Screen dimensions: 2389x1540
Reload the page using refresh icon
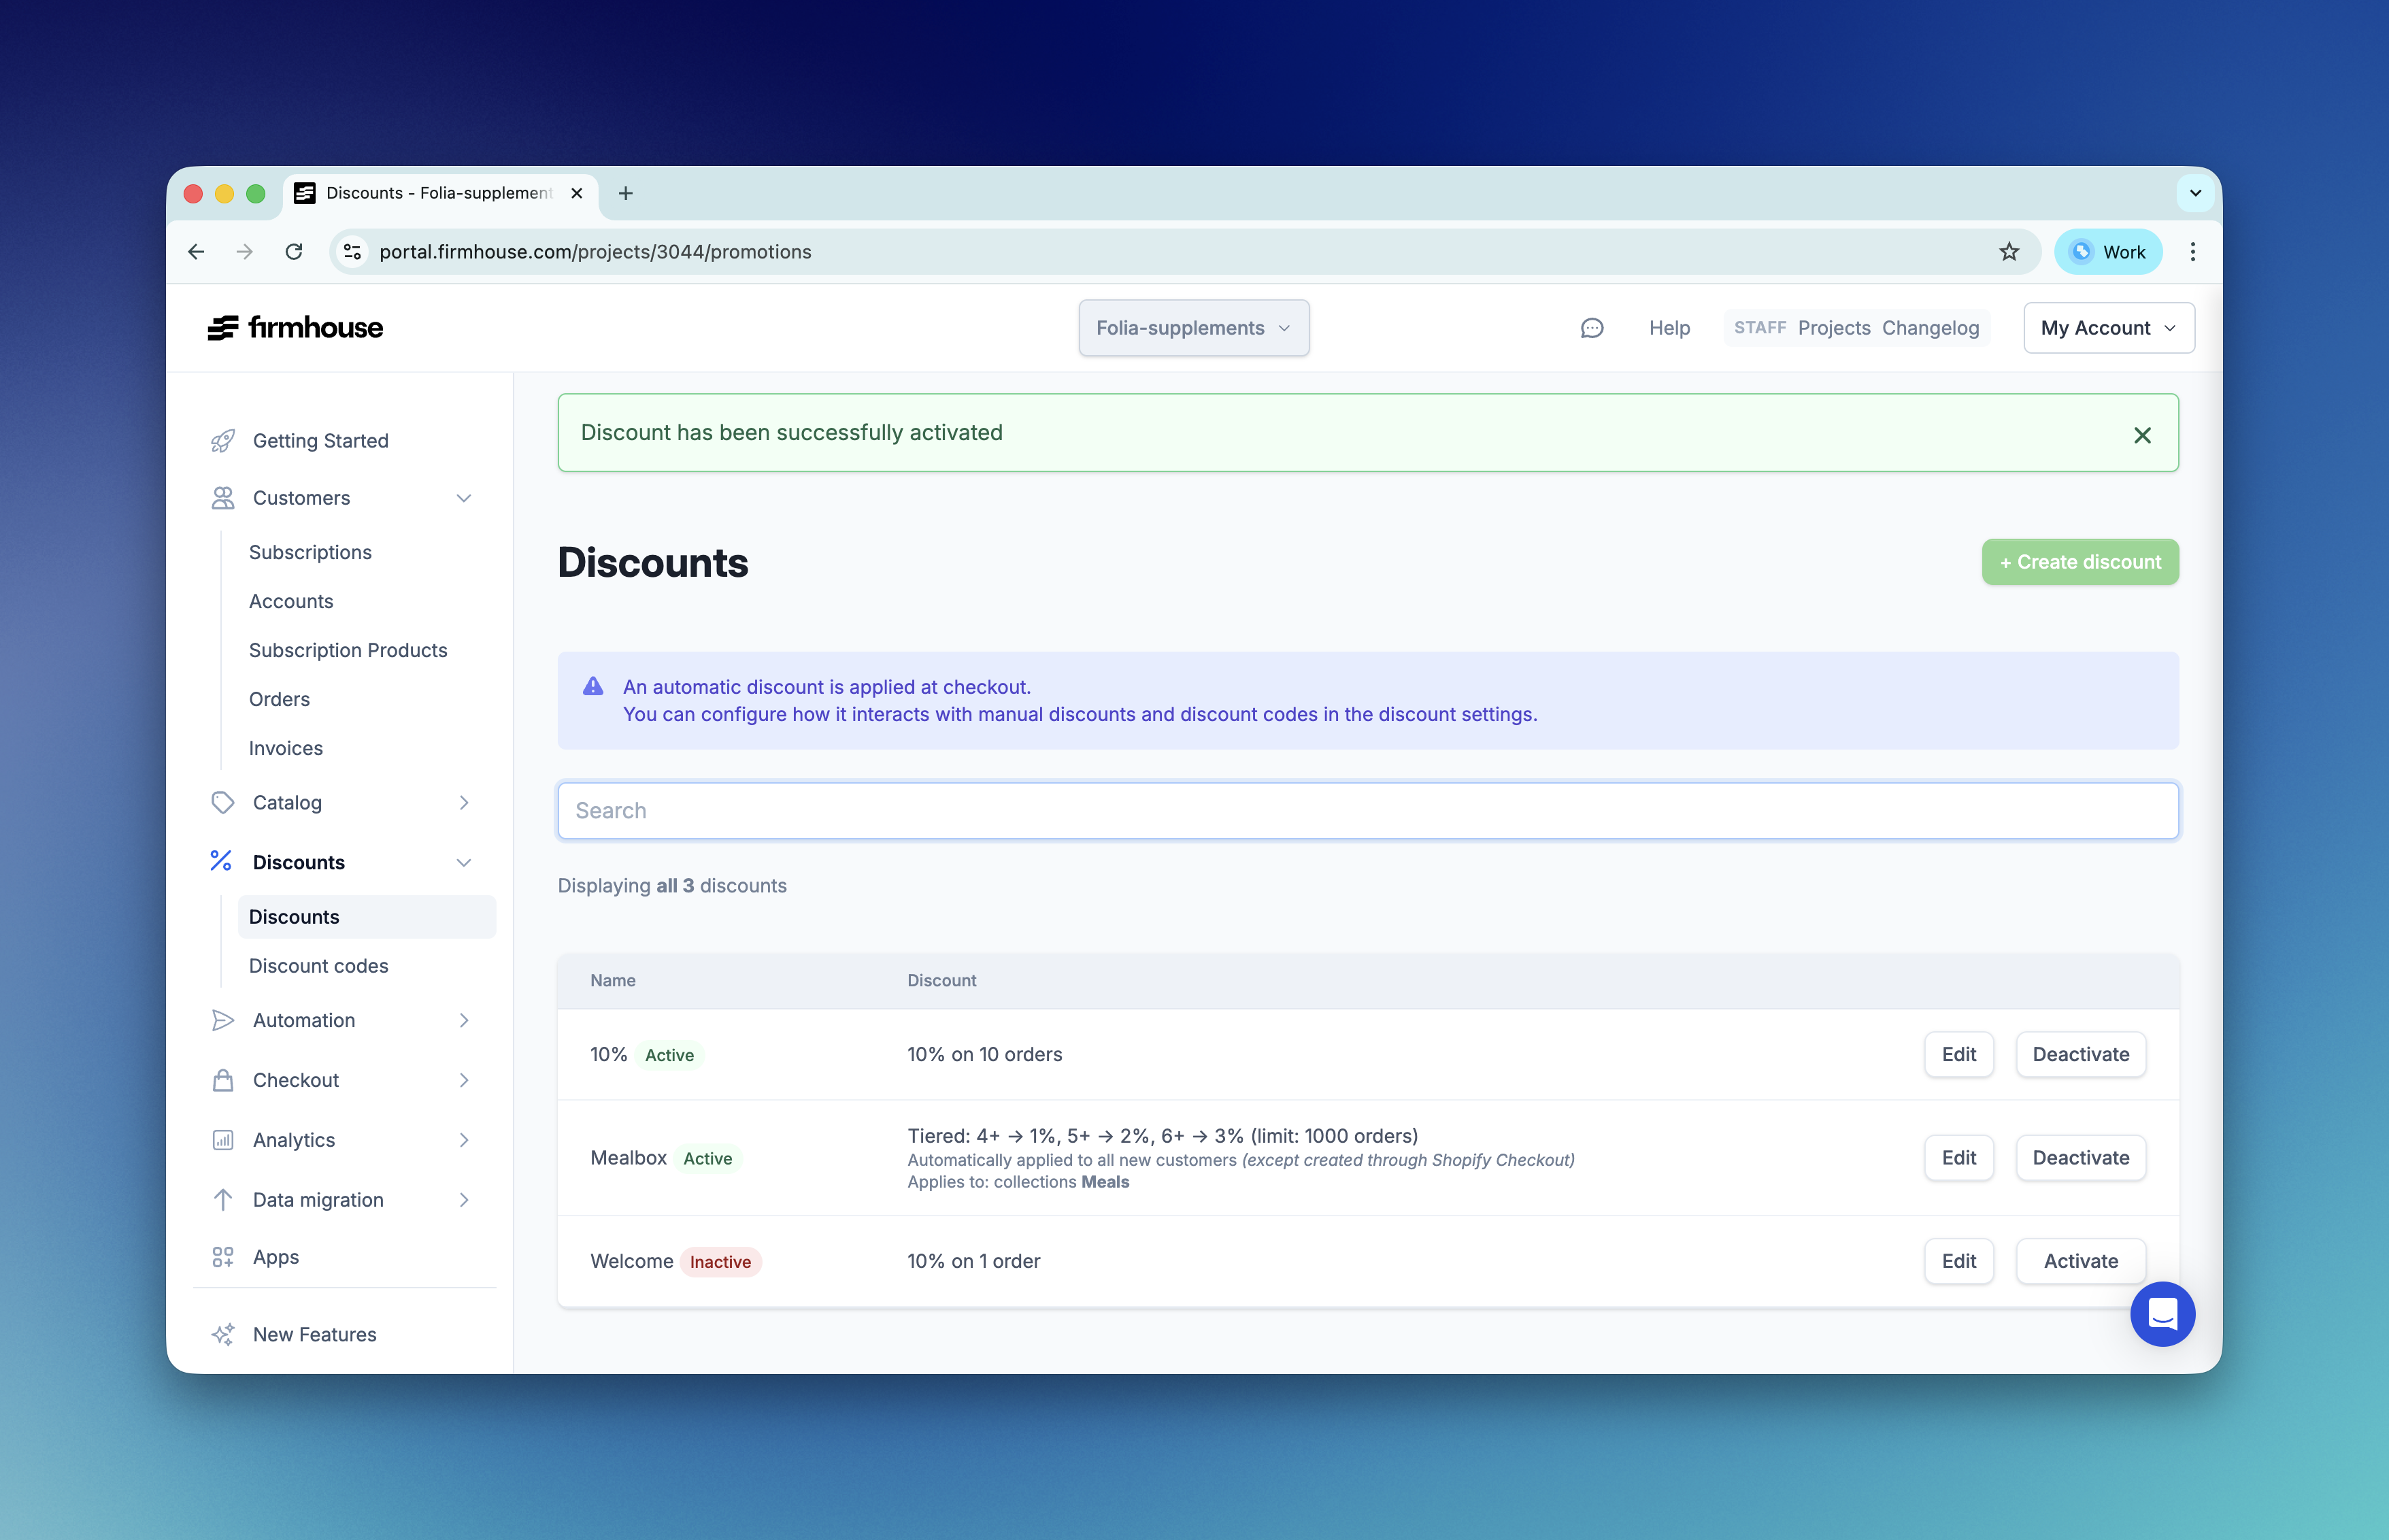pyautogui.click(x=294, y=252)
